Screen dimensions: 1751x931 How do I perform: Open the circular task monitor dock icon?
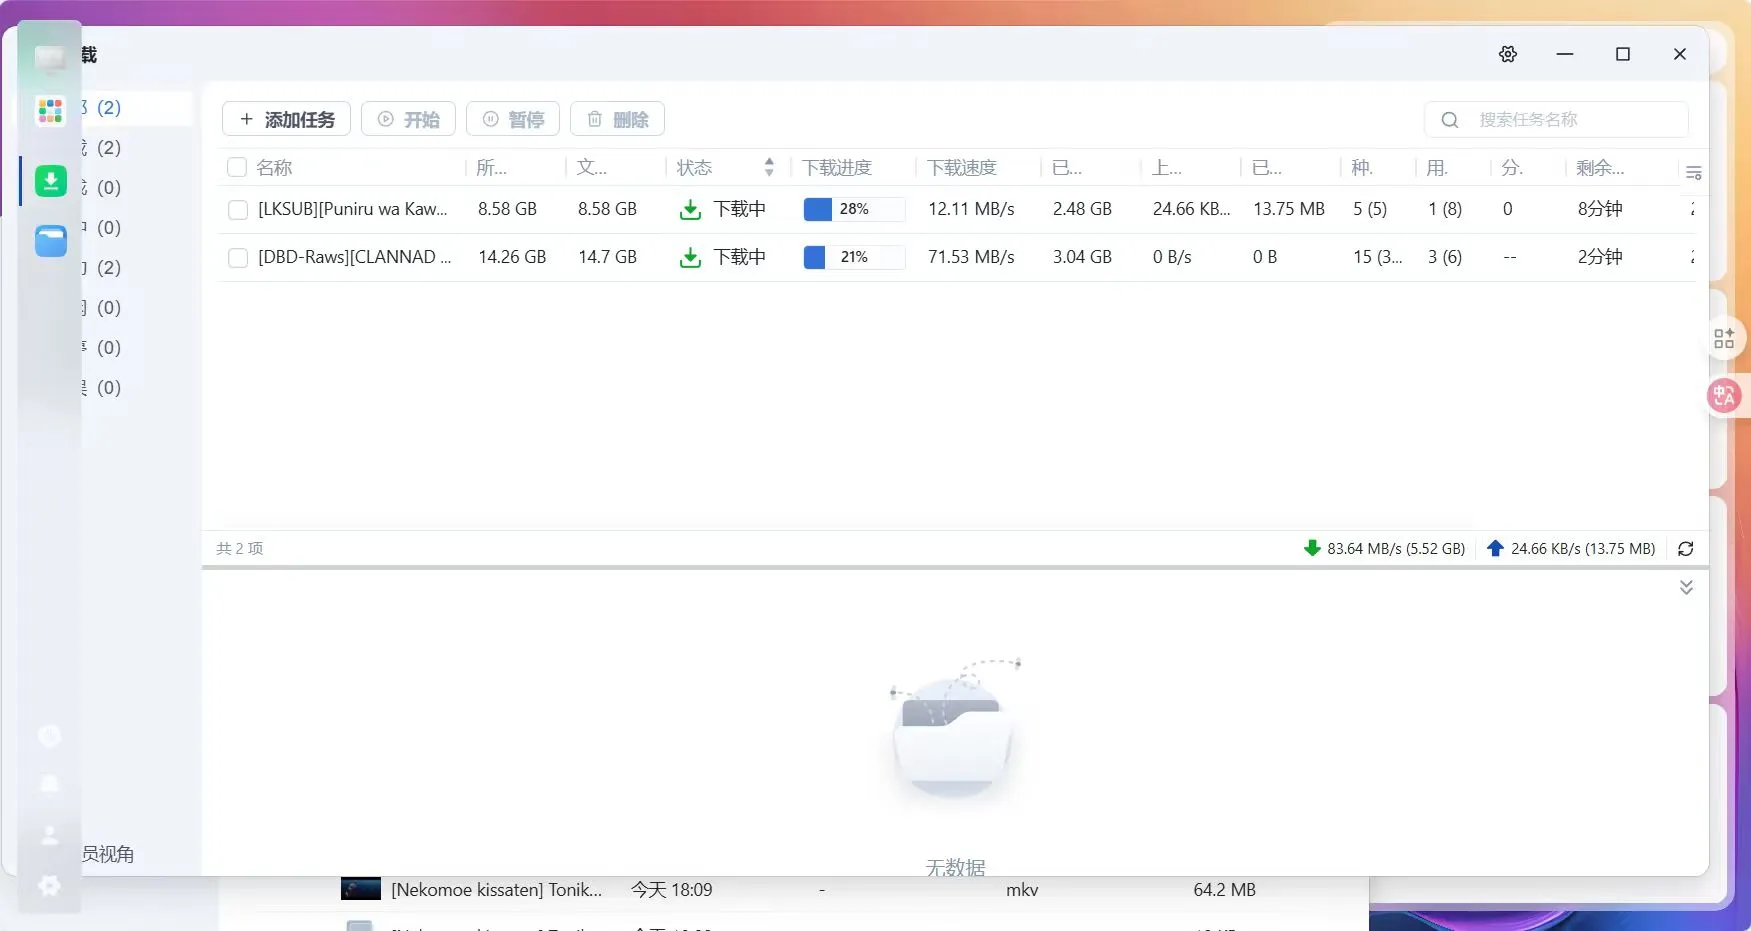(x=49, y=736)
